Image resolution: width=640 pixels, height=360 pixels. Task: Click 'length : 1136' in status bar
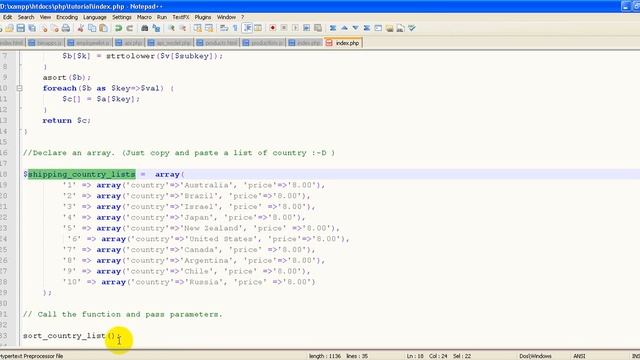tap(324, 356)
